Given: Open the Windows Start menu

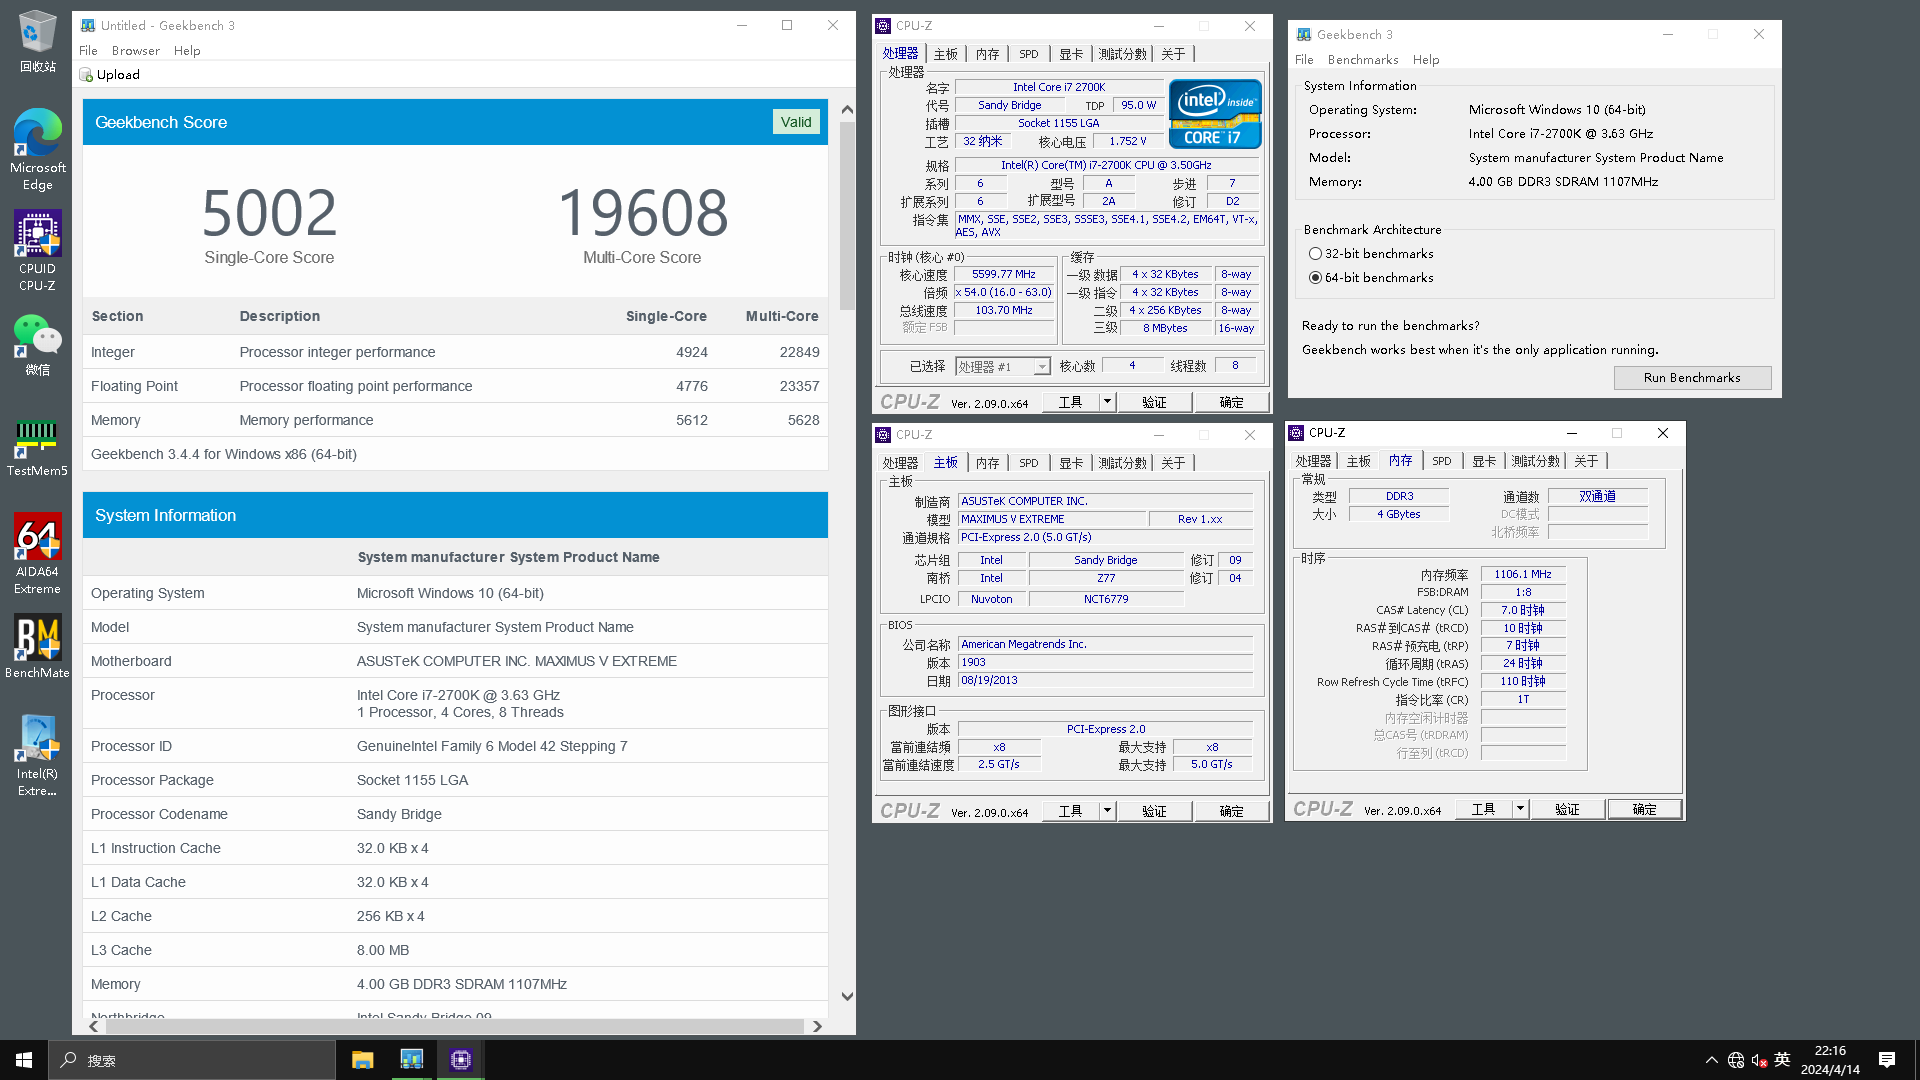Looking at the screenshot, I should (24, 1060).
